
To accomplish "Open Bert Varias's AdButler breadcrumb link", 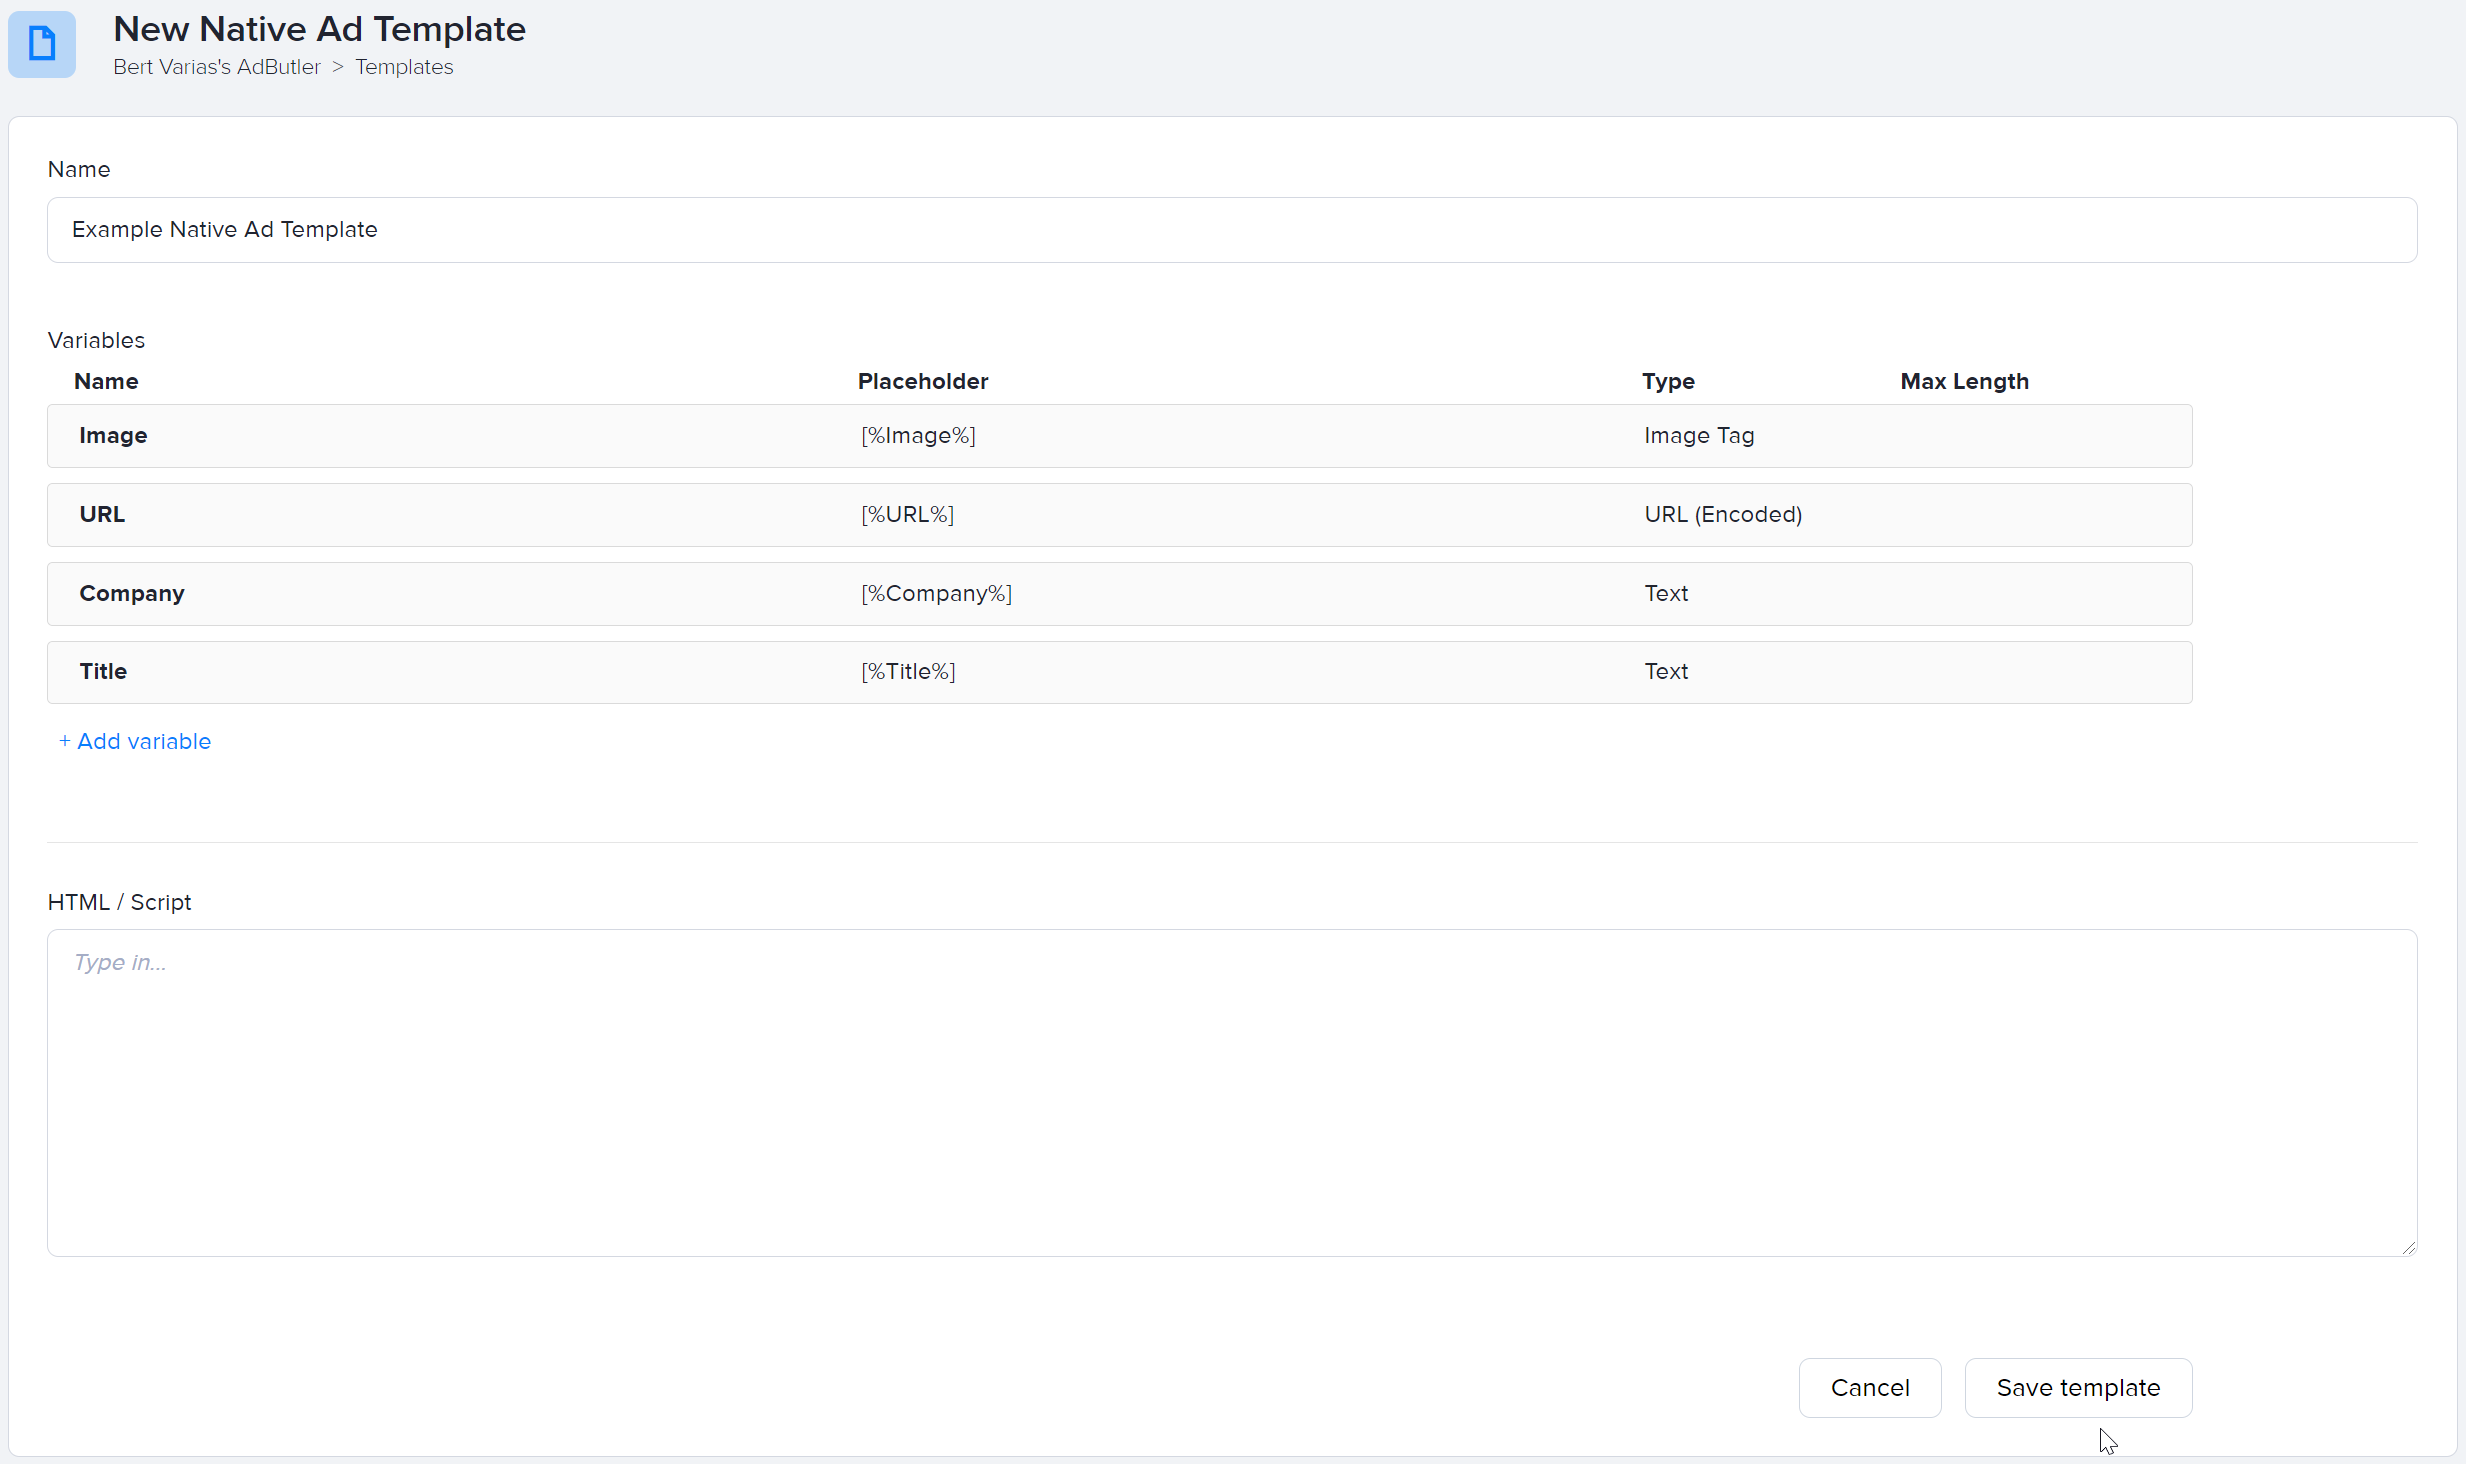I will point(217,67).
